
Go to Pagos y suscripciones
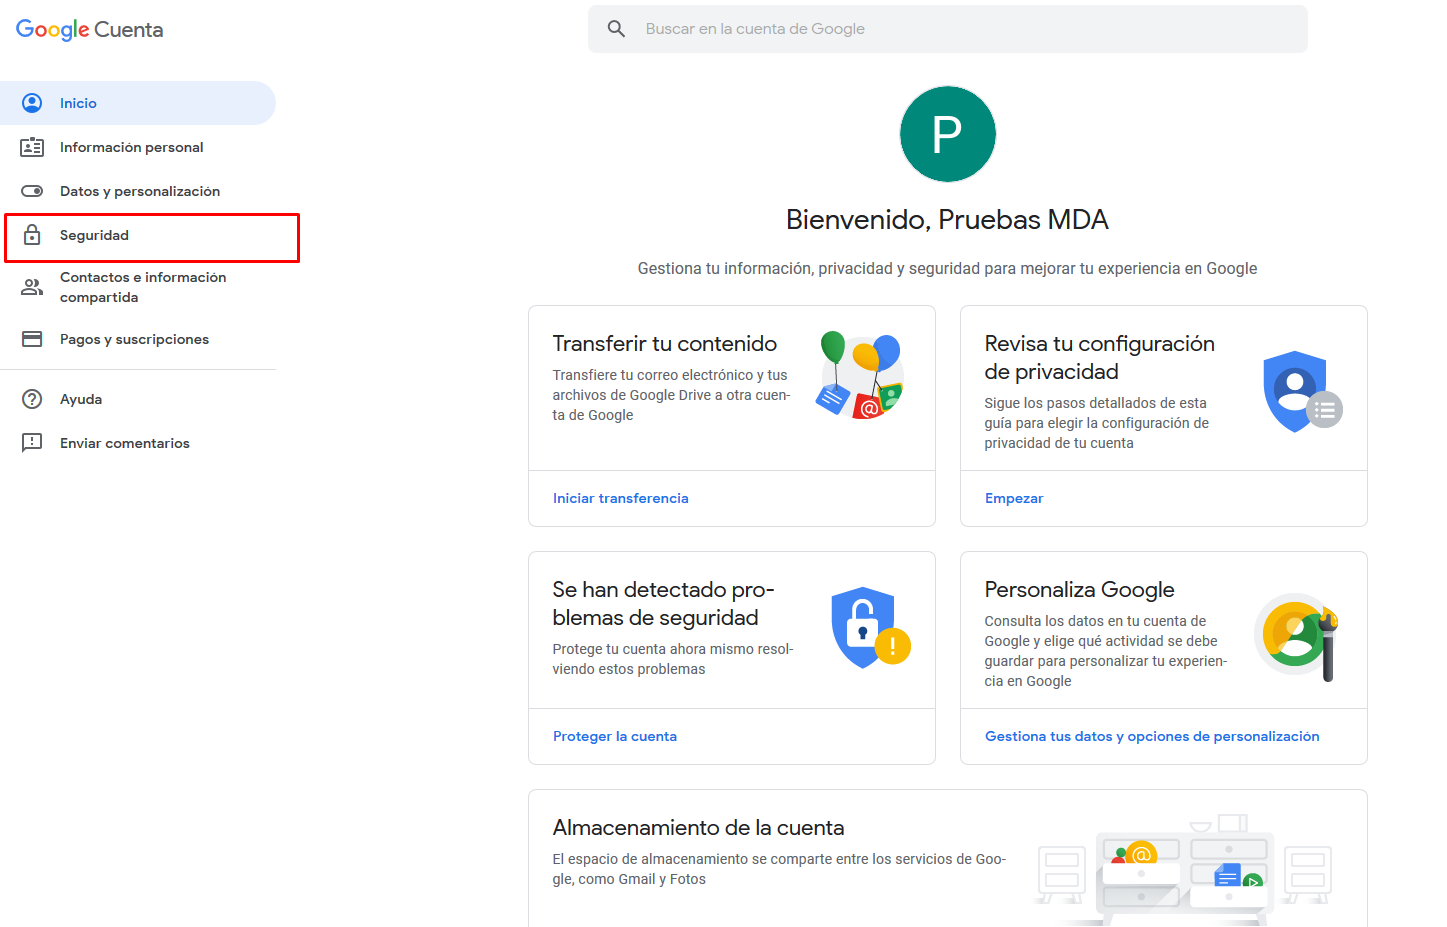138,339
